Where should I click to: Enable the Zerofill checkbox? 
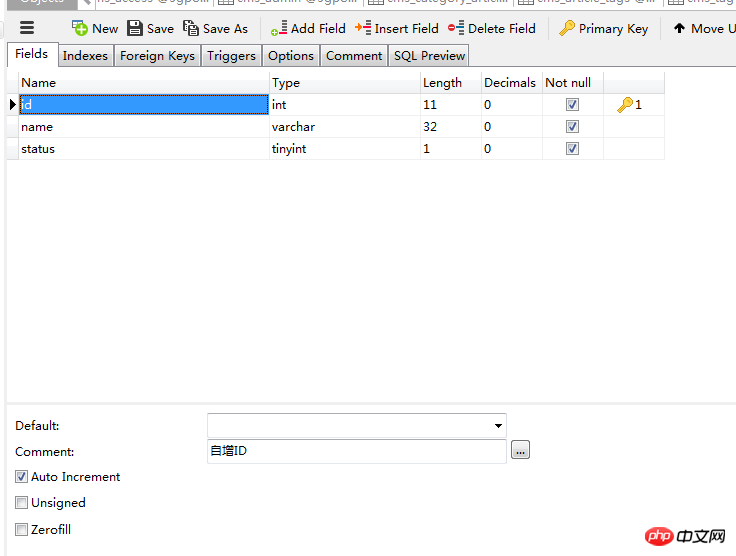(x=21, y=529)
